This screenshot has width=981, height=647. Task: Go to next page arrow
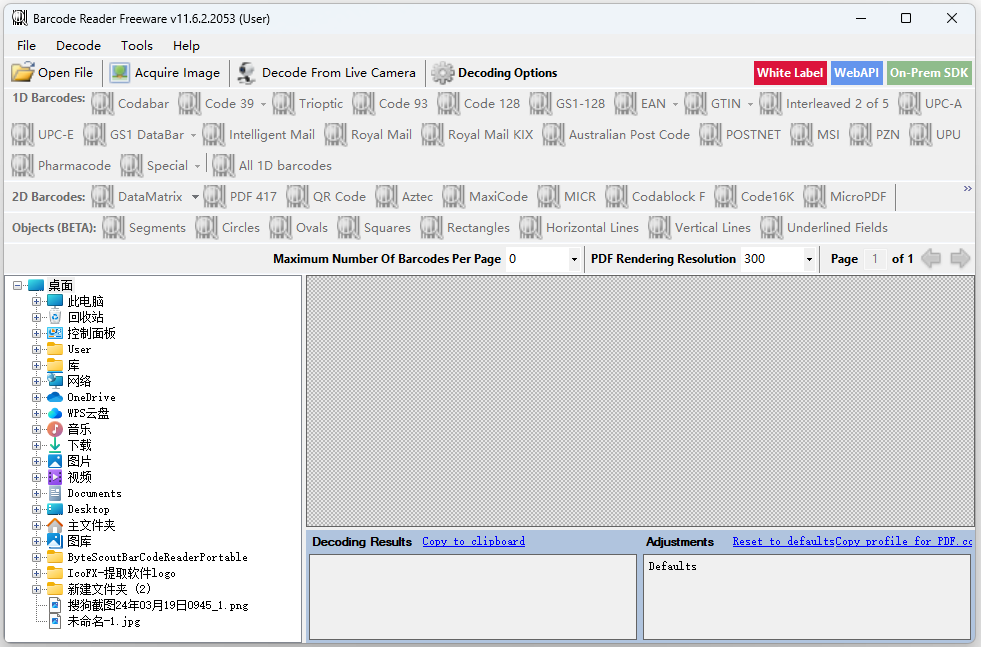coord(960,258)
